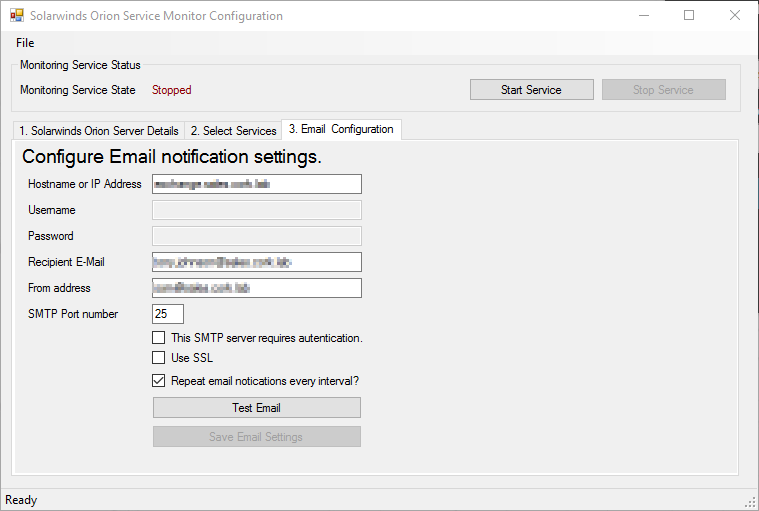
Task: Uncheck Repeat email notifications every interval
Action: coord(158,381)
